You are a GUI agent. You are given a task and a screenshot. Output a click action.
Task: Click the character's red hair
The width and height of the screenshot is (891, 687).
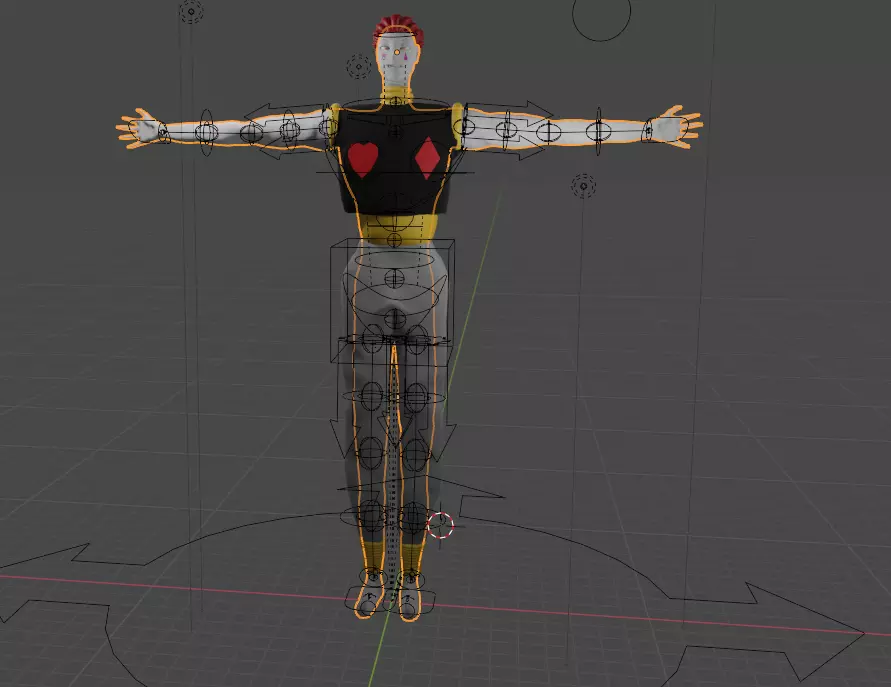pos(398,27)
